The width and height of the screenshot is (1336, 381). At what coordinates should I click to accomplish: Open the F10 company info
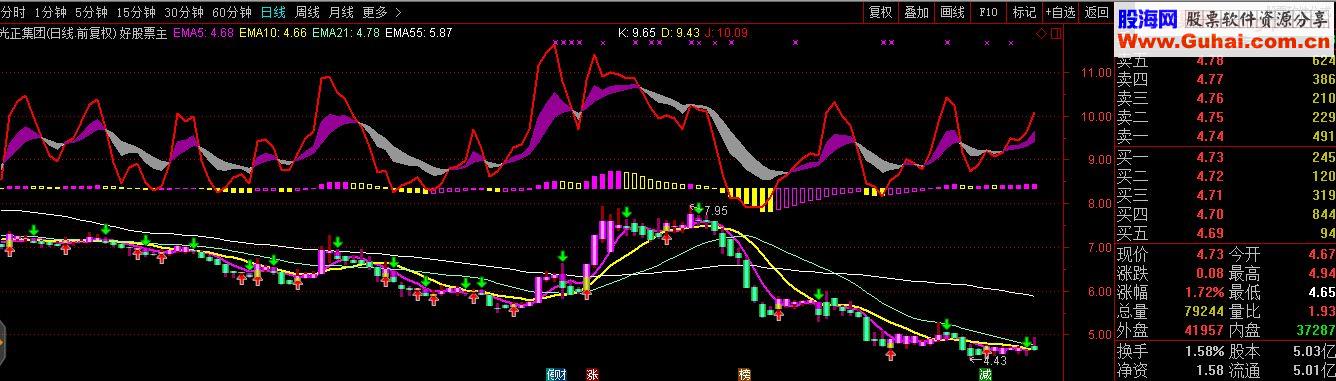pos(988,13)
